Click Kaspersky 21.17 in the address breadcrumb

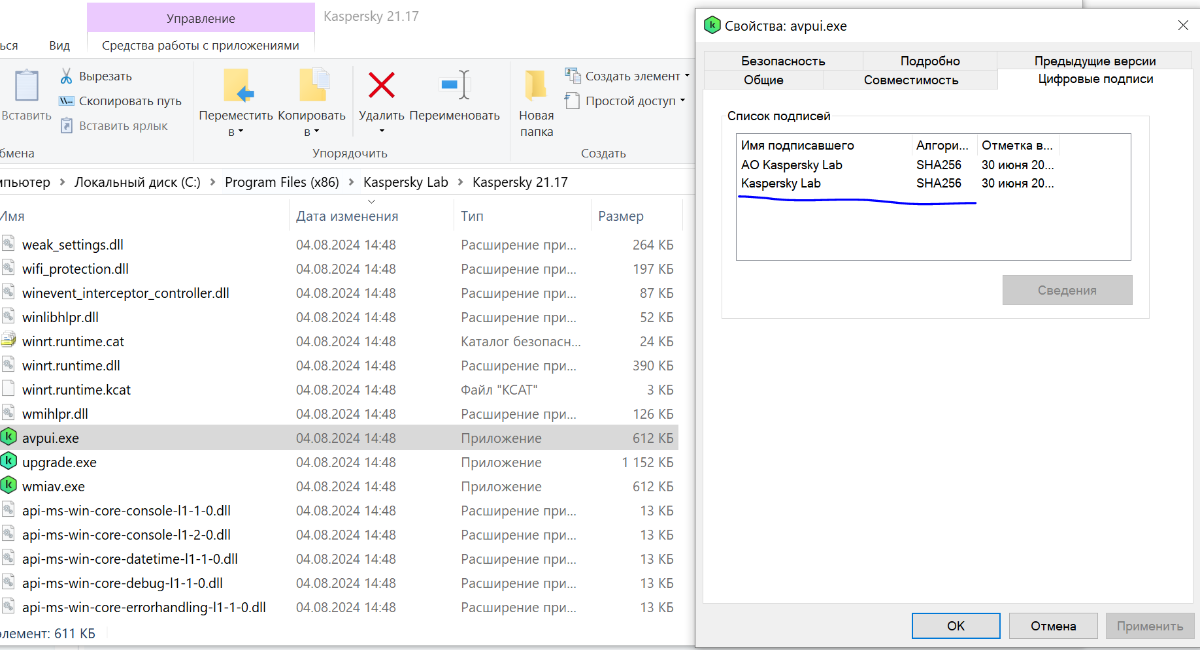(520, 182)
